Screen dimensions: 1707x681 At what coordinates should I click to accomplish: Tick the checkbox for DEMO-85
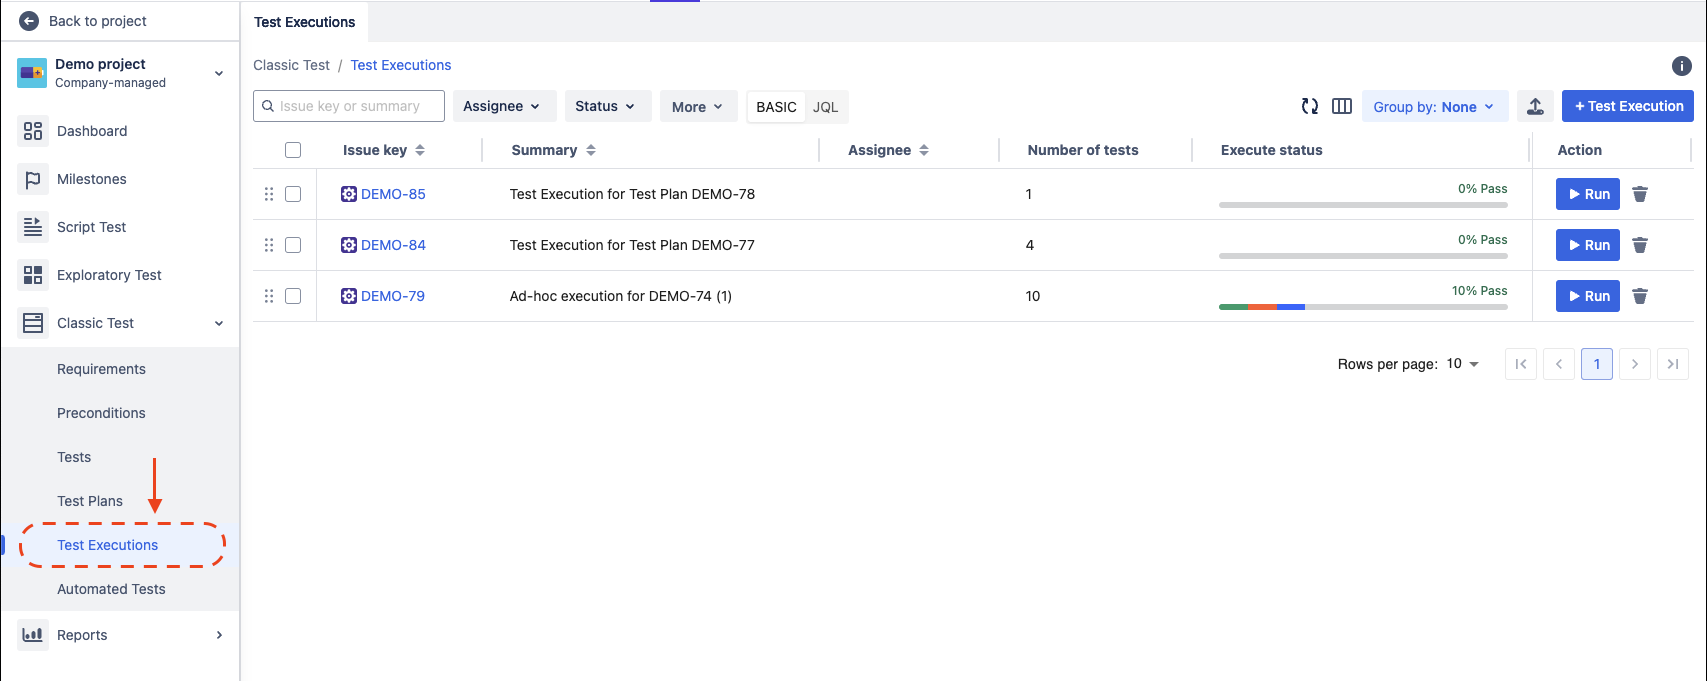click(x=293, y=194)
